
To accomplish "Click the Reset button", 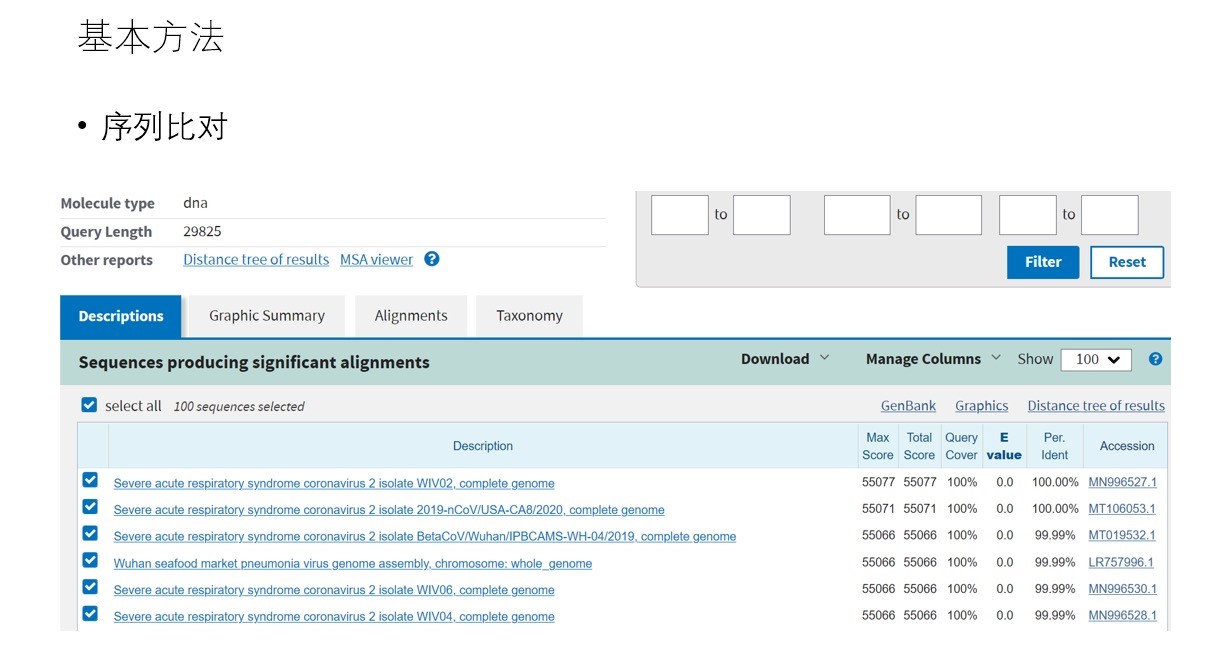I will coord(1127,262).
